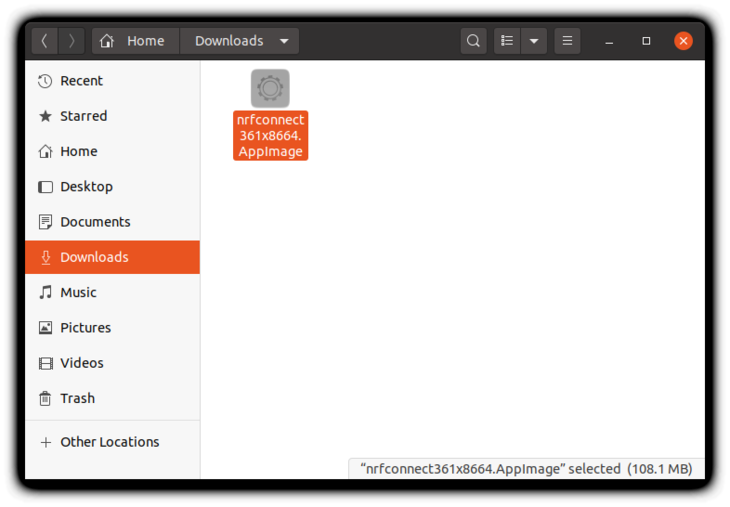This screenshot has height=507, width=730.
Task: Click the status bar selected file text
Action: (526, 469)
